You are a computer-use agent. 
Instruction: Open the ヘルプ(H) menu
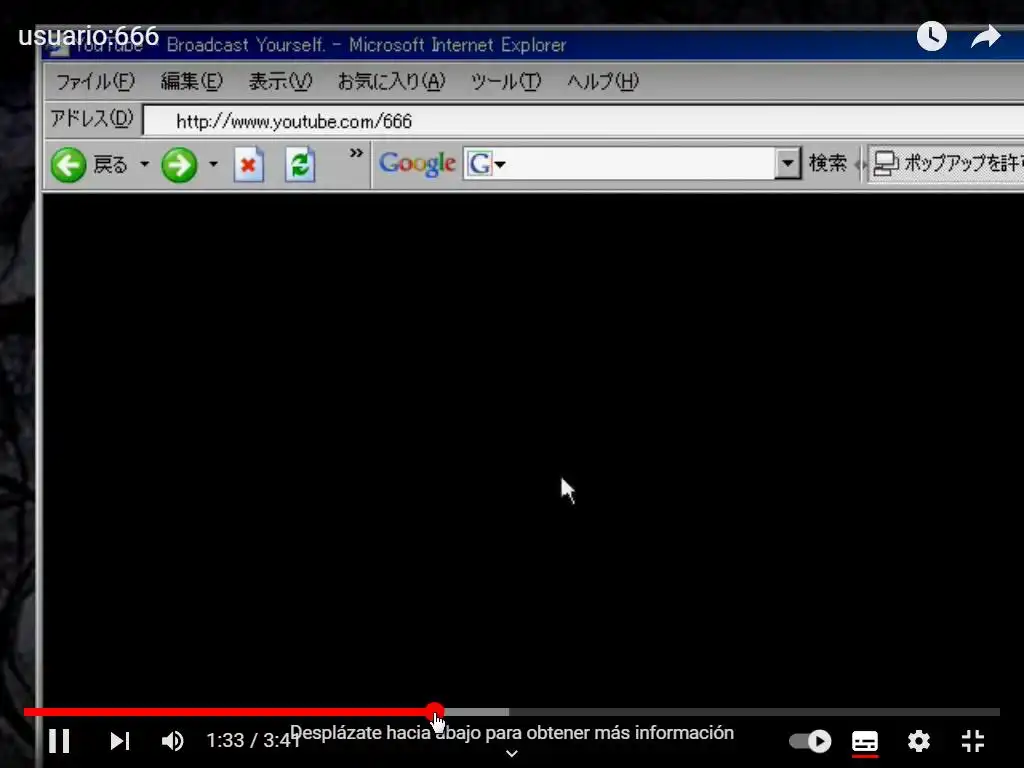pos(603,82)
